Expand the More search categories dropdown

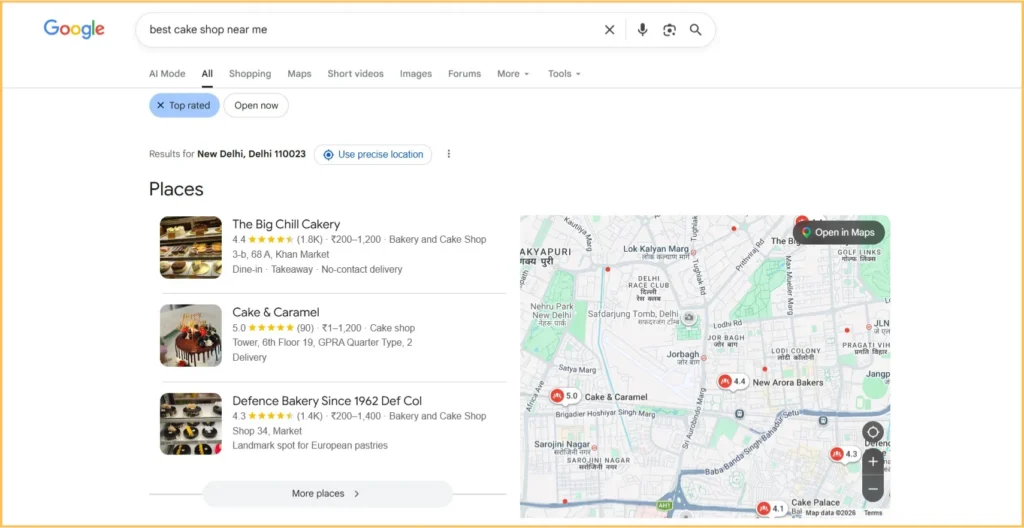point(513,74)
